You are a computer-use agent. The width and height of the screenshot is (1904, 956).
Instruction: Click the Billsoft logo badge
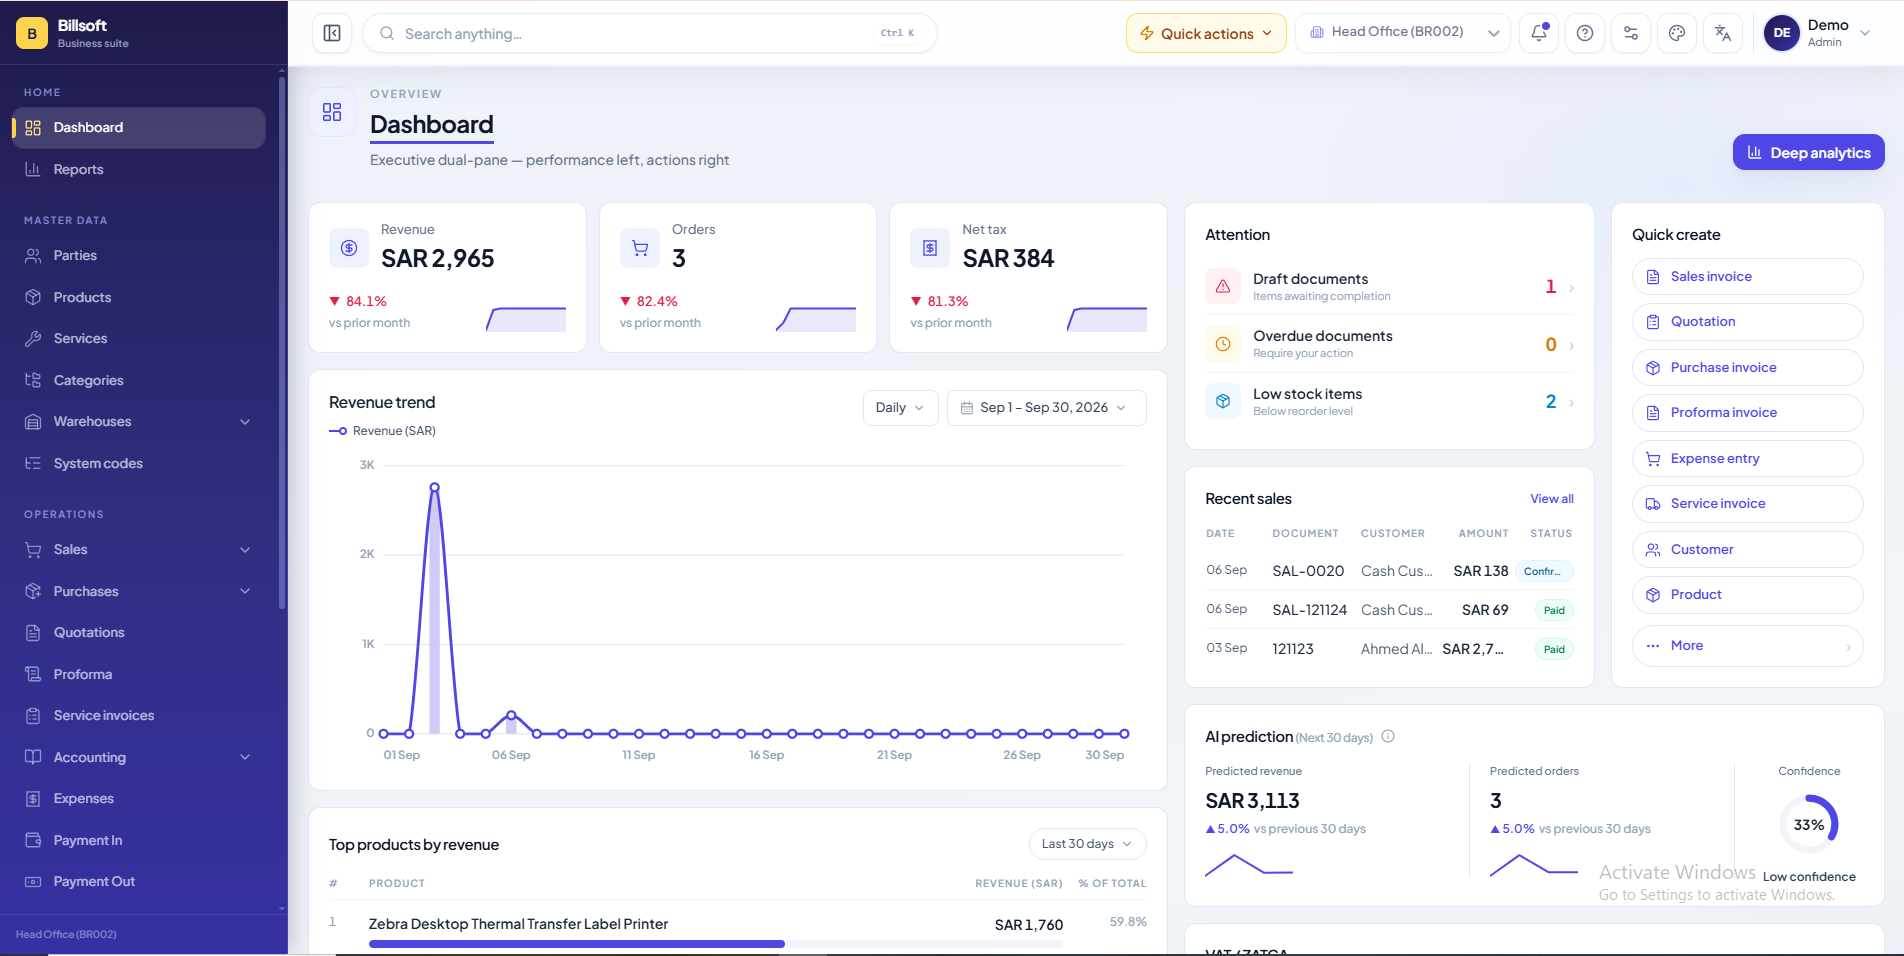[32, 33]
